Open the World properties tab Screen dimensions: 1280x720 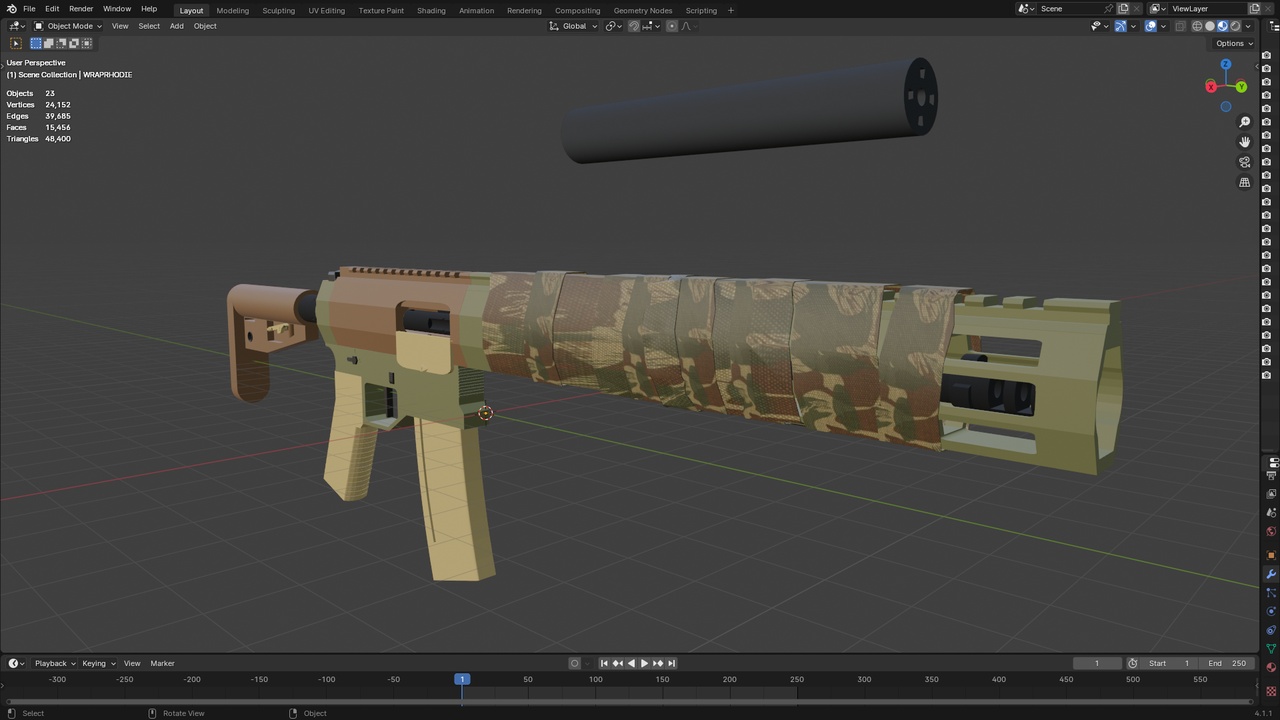click(x=1272, y=531)
